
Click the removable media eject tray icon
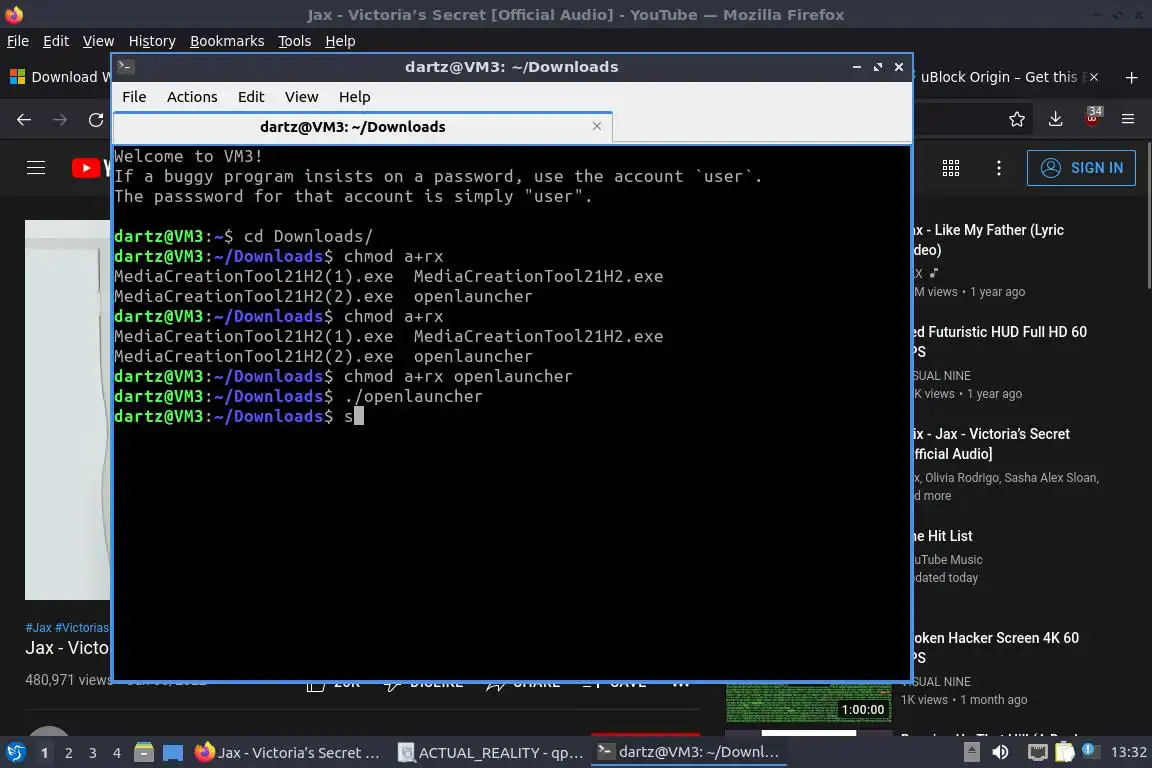pos(971,752)
